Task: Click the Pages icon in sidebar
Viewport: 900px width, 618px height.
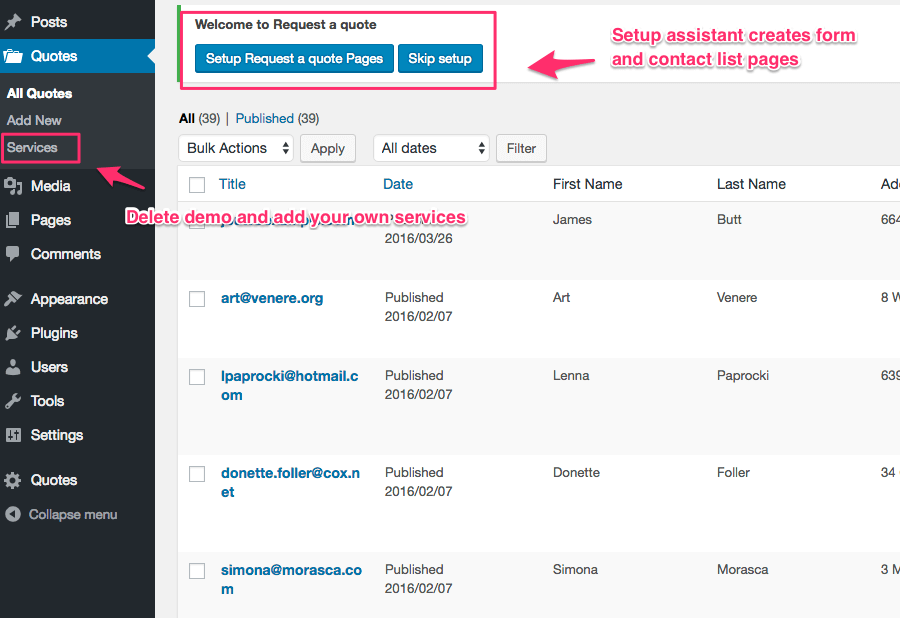Action: coord(13,220)
